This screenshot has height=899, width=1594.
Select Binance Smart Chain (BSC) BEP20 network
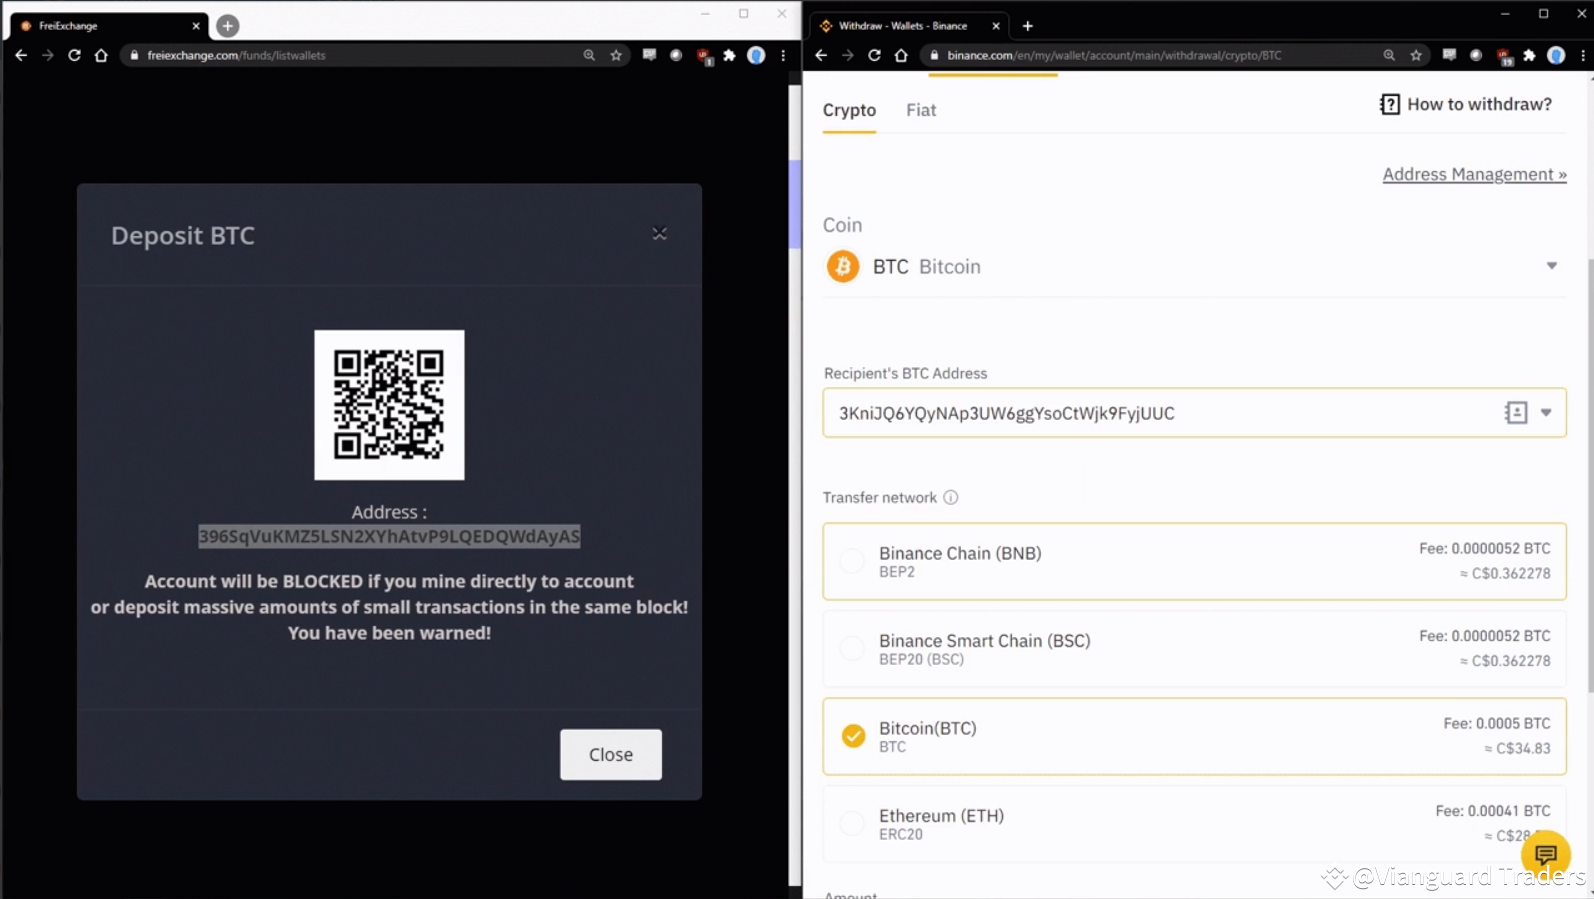point(1194,649)
